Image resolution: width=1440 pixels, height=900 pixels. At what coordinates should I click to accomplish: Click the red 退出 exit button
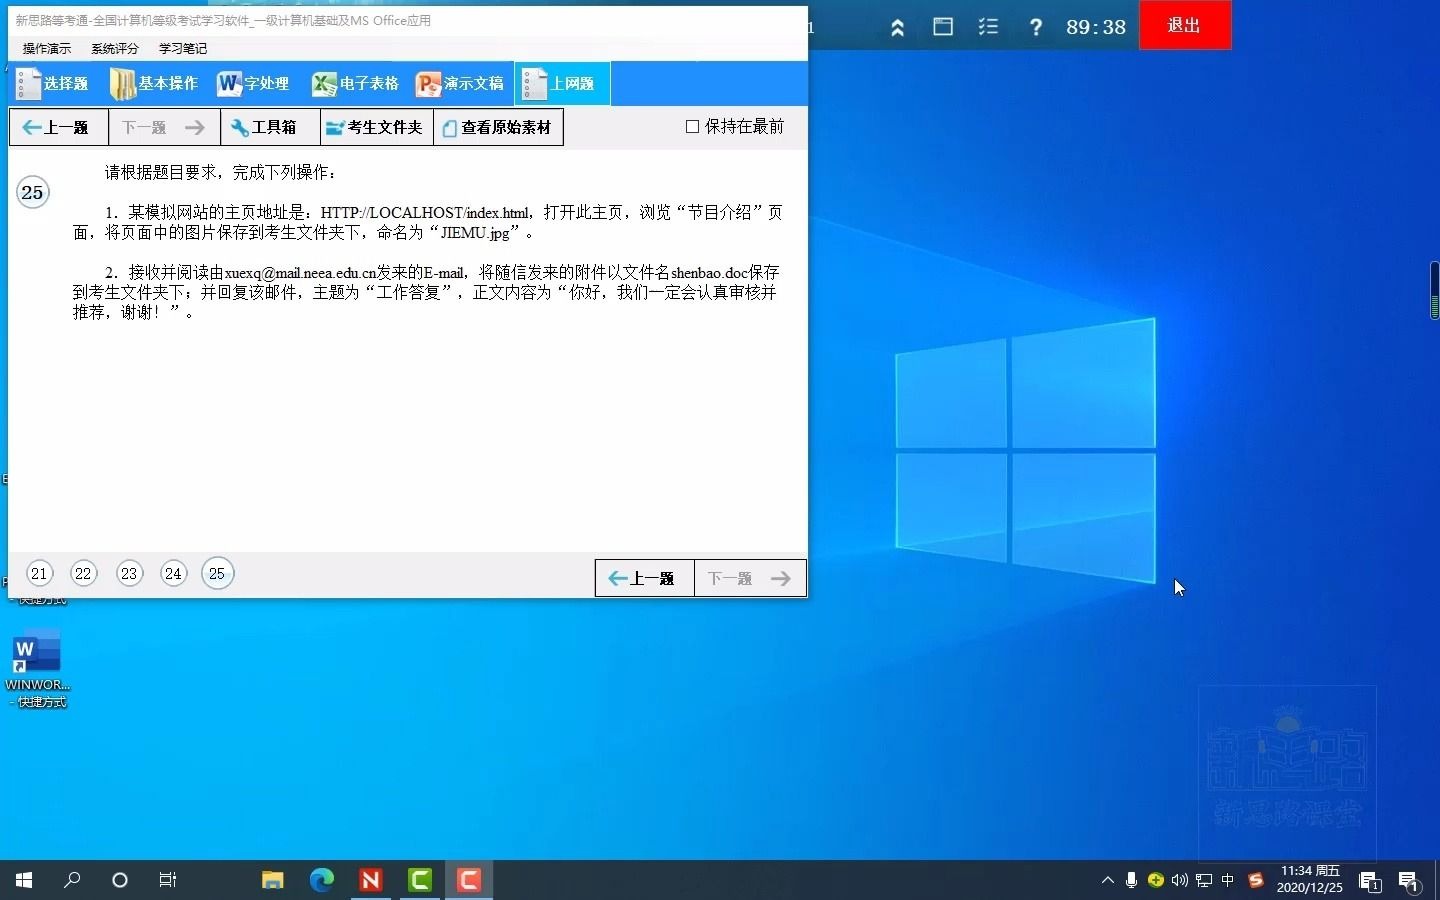1184,25
